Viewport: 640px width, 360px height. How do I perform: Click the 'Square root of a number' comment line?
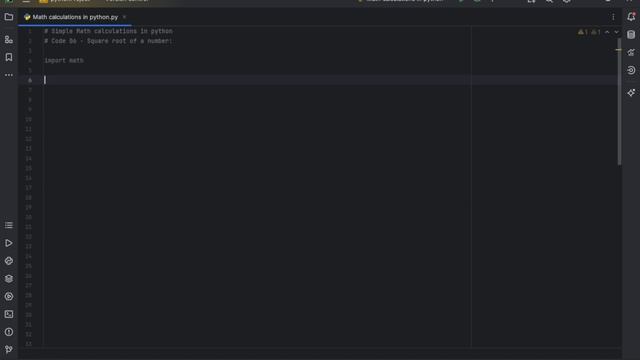coord(108,41)
